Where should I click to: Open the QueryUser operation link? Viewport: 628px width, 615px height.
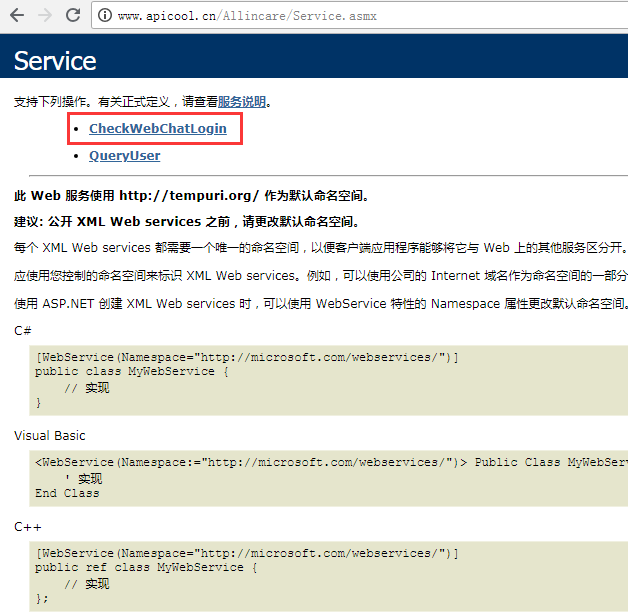(124, 156)
